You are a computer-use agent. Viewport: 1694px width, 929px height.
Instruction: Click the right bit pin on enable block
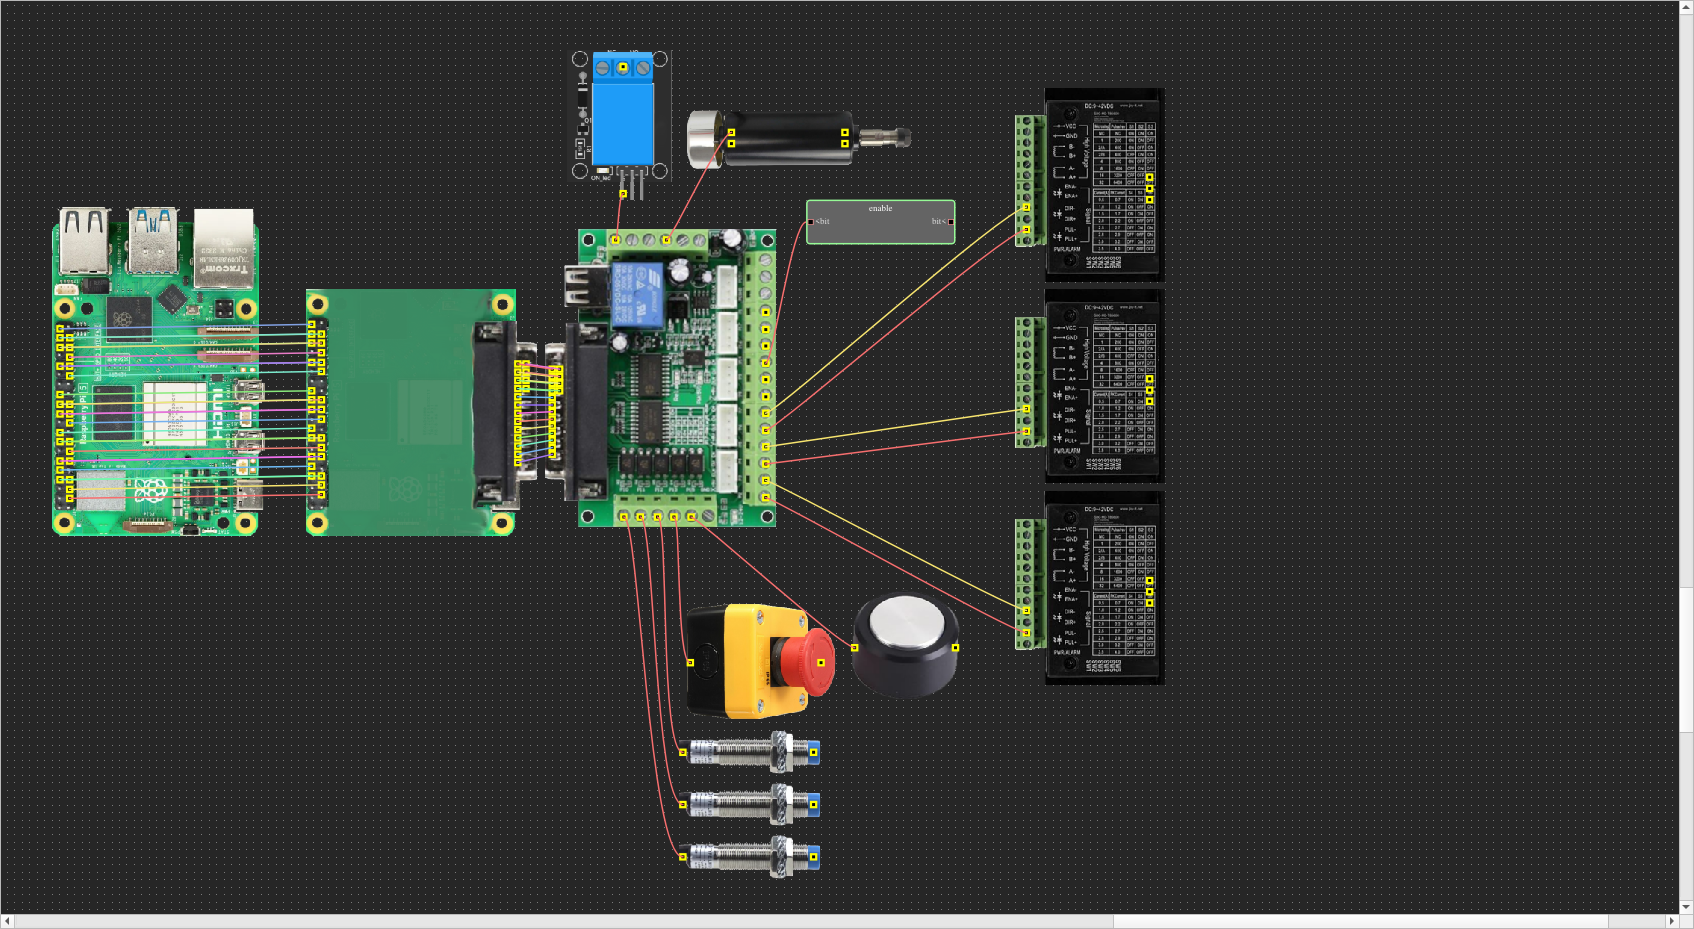(x=950, y=222)
